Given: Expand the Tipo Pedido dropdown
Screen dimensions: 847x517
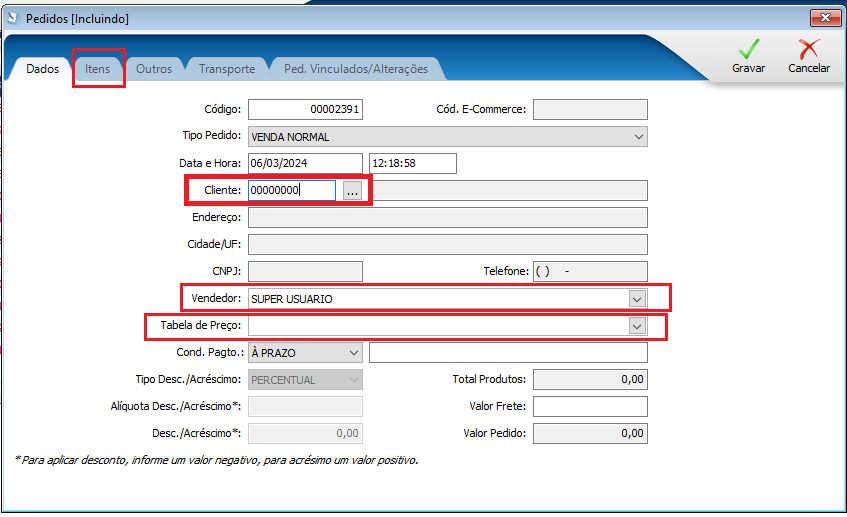Looking at the screenshot, I should click(x=638, y=137).
